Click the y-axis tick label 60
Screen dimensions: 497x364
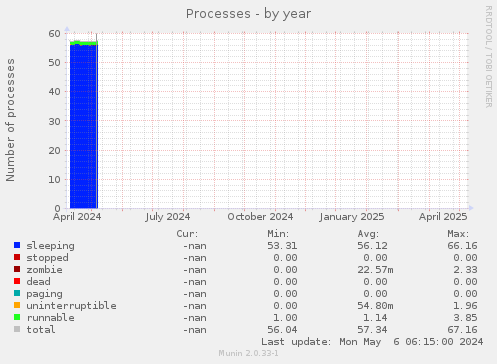click(55, 34)
